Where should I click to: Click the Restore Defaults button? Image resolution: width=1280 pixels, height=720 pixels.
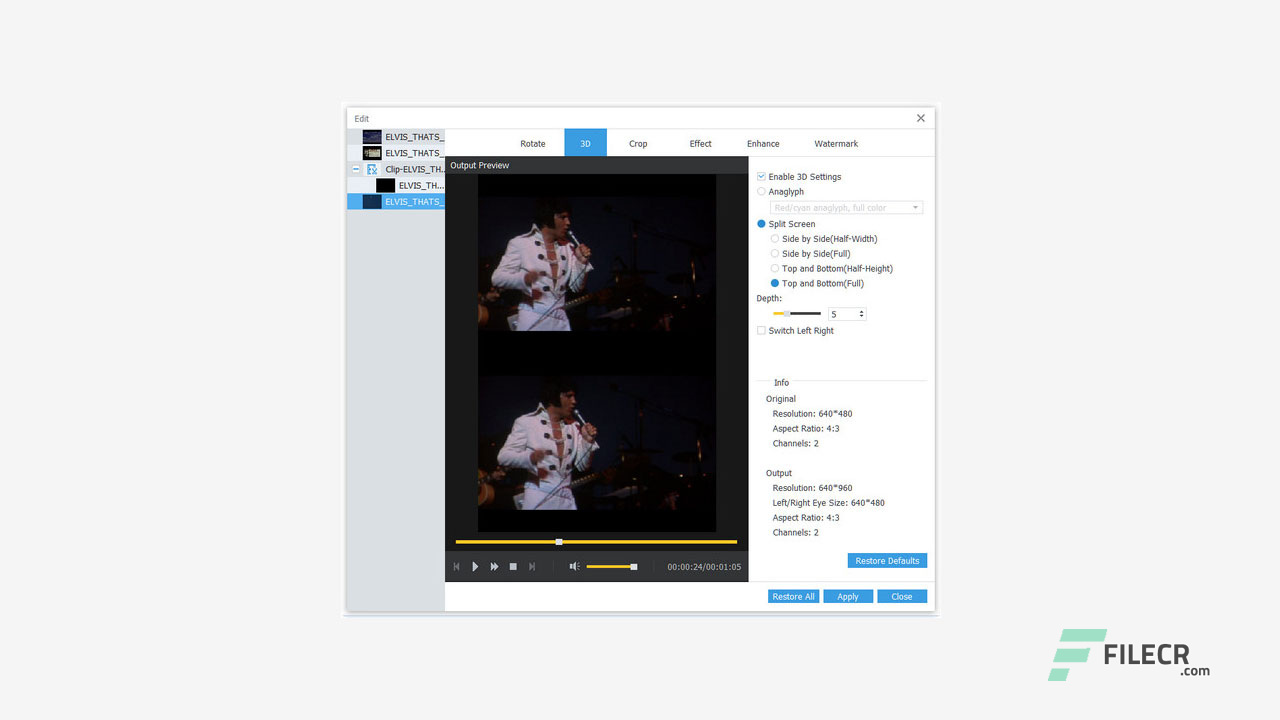tap(887, 561)
